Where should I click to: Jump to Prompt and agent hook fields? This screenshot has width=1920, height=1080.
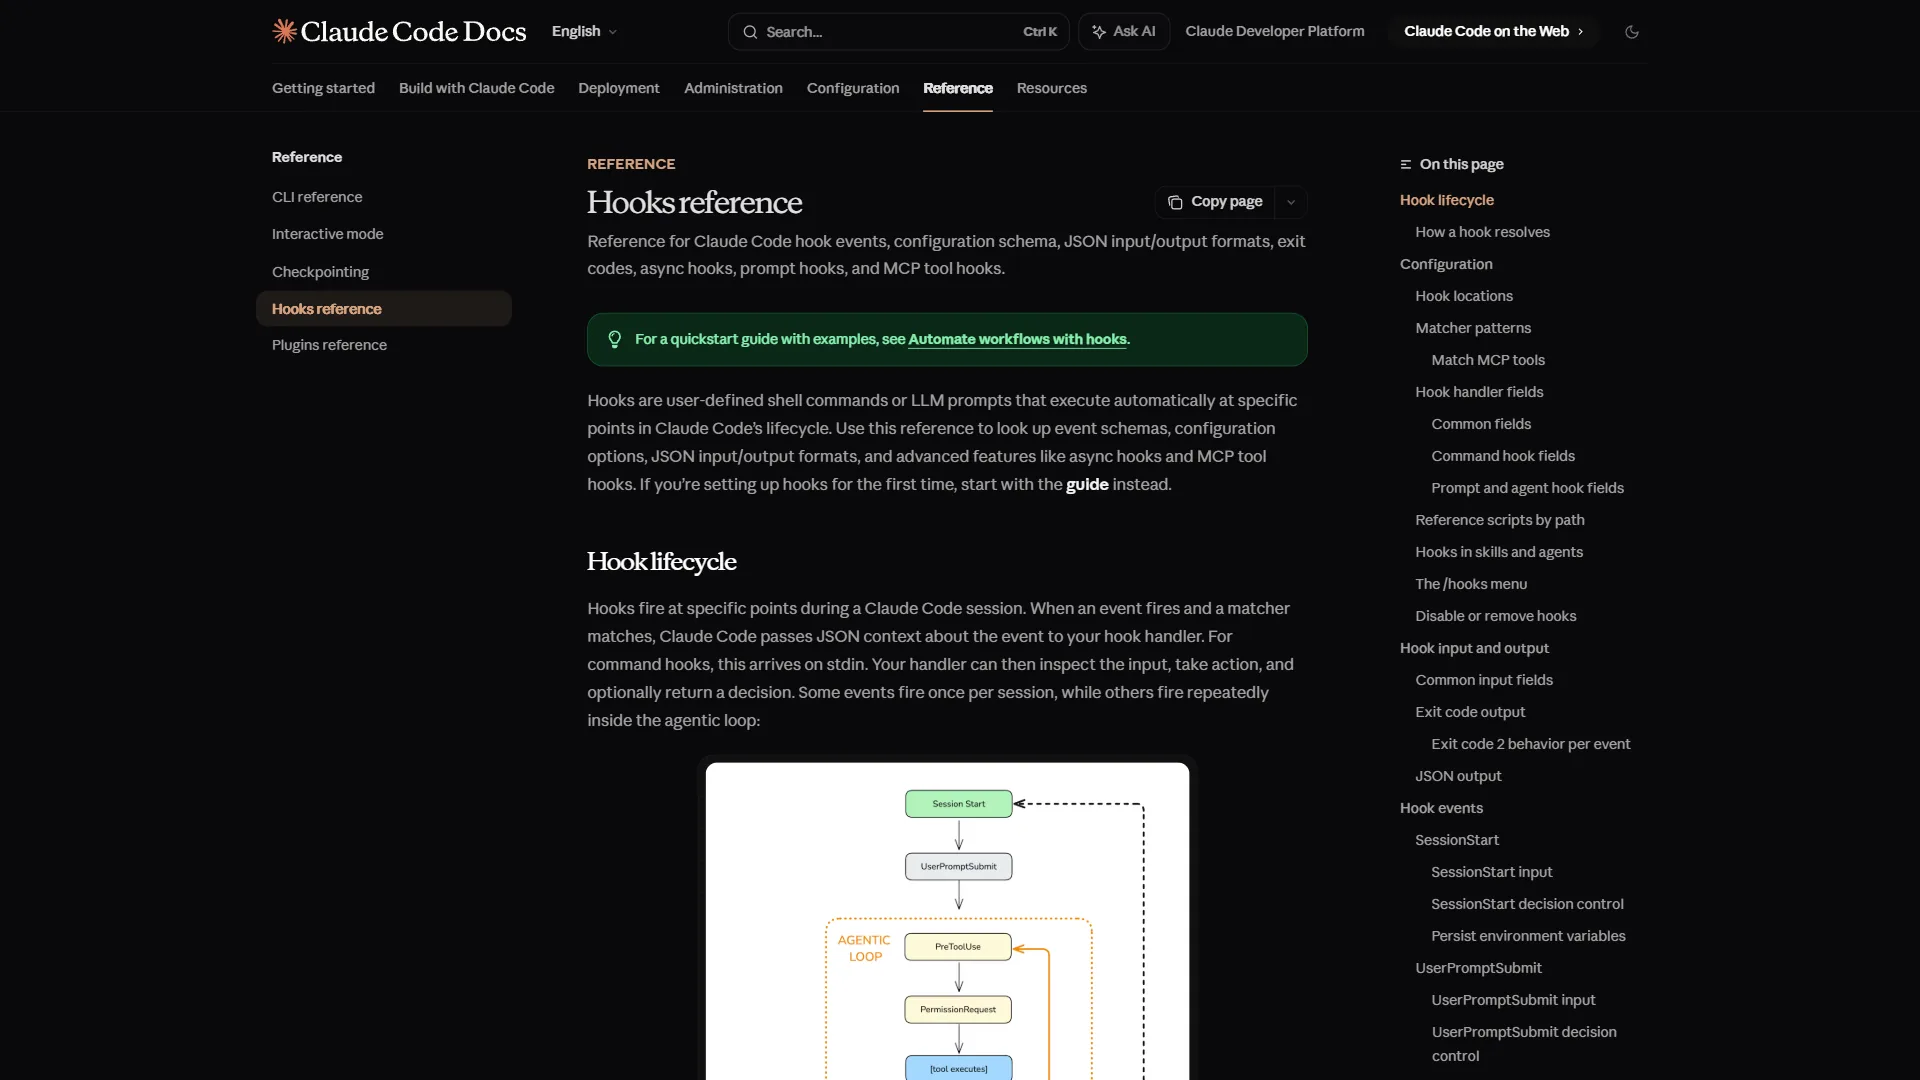[x=1527, y=488]
